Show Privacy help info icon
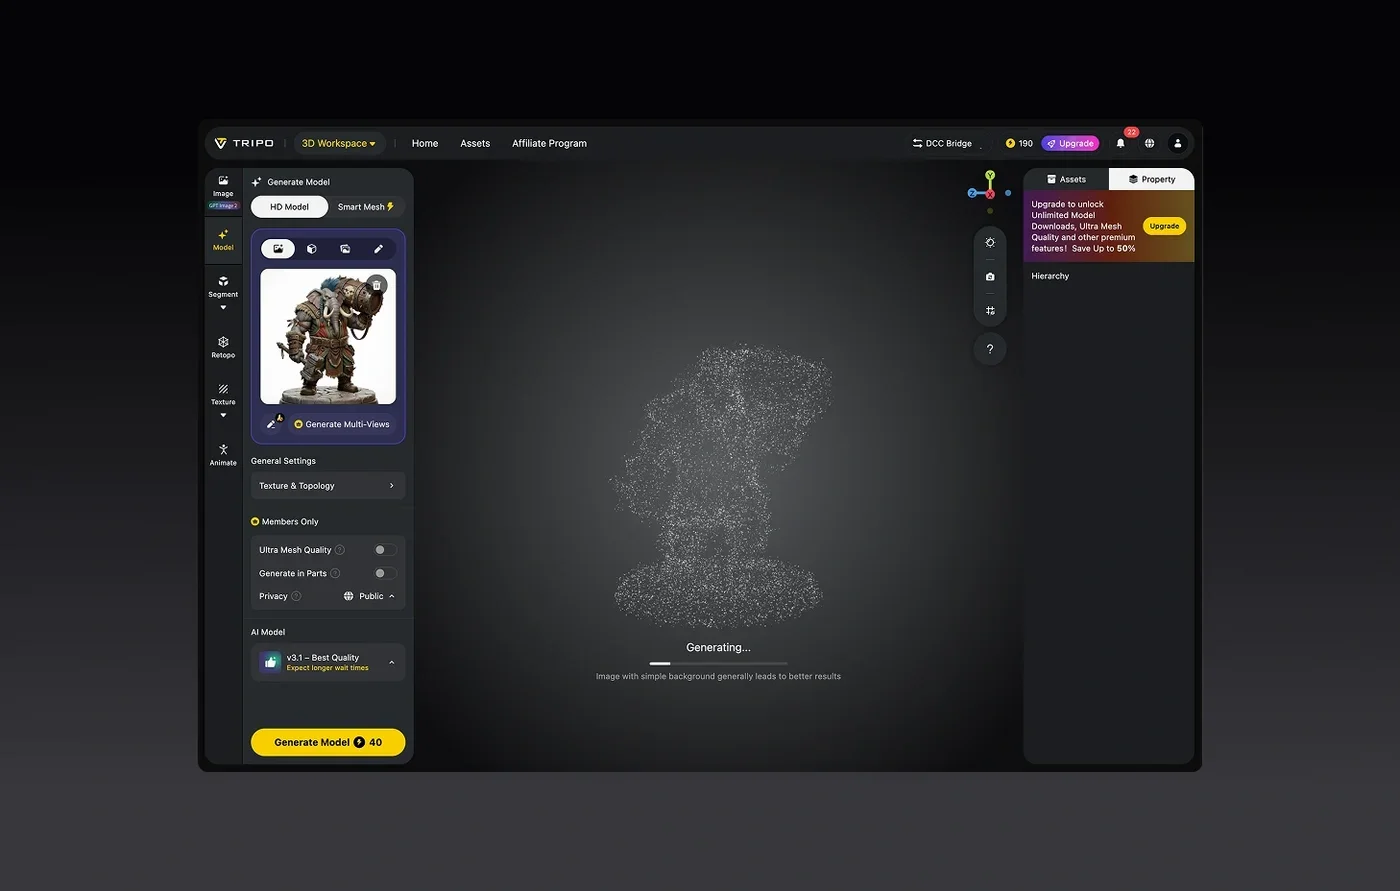The height and width of the screenshot is (891, 1400). pos(296,596)
